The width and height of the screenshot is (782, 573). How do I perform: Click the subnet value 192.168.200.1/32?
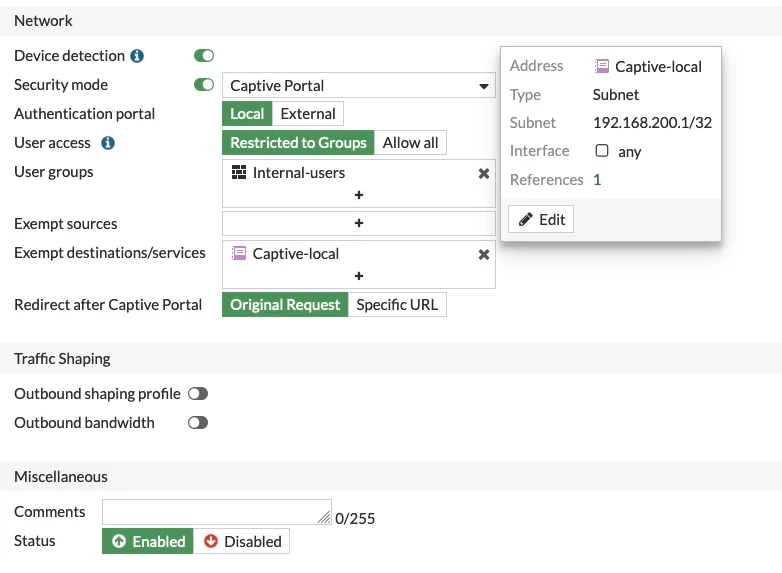coord(652,123)
